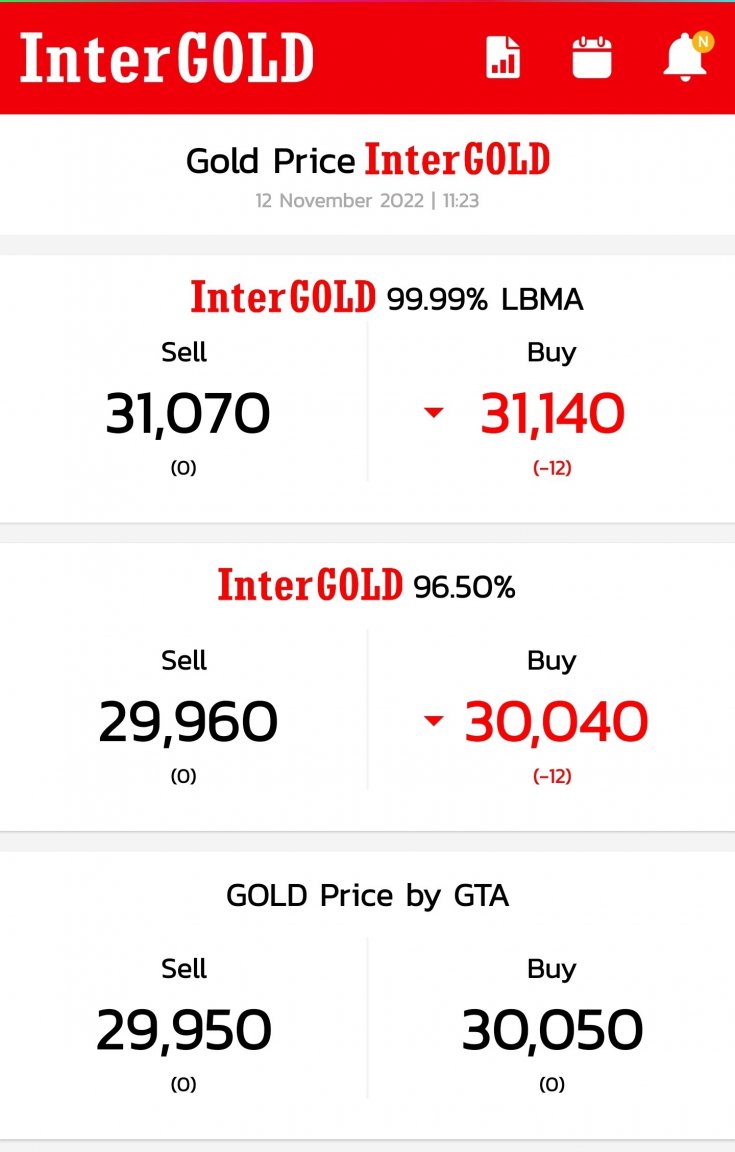735x1152 pixels.
Task: Tap the Gold Price InterGOLD title
Action: click(x=368, y=160)
